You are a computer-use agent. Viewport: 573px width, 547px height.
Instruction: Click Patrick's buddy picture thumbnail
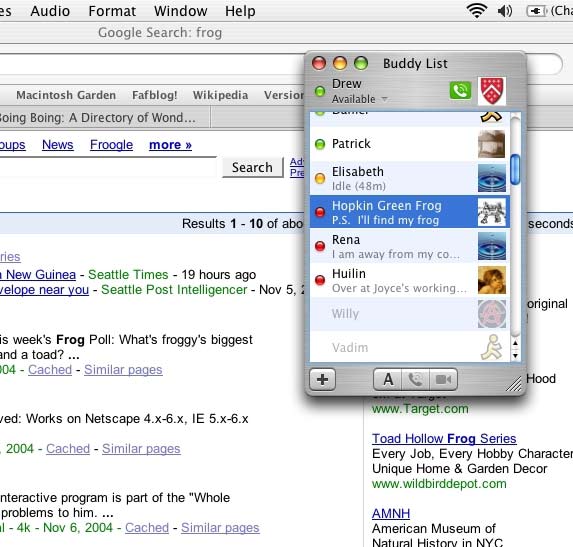coord(492,144)
